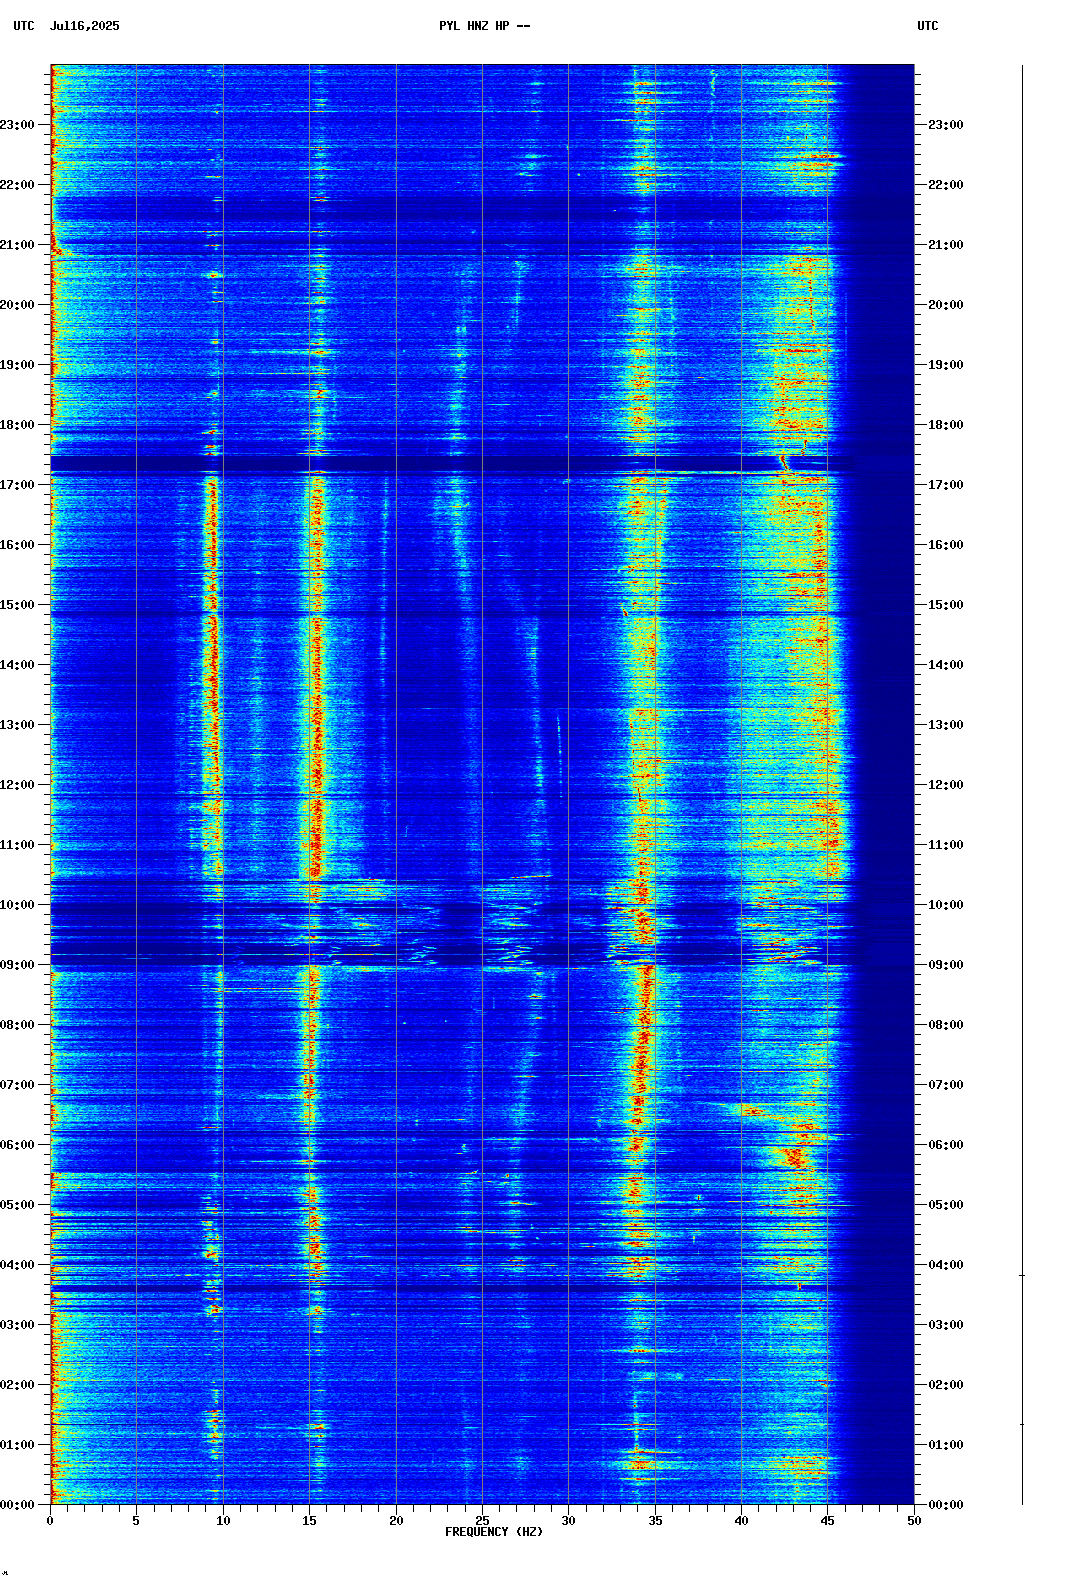Screen dimensions: 1066x1584
Task: Click the left-axis 15:00 time label
Action: (x=17, y=605)
